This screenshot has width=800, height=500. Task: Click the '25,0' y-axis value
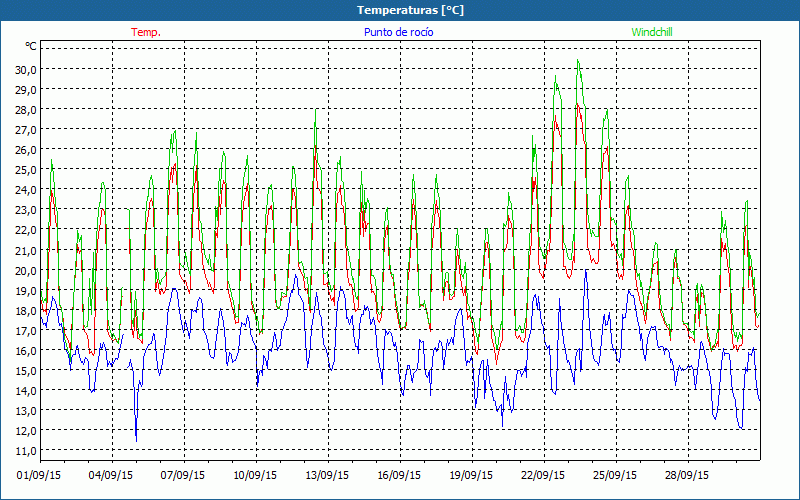26,170
